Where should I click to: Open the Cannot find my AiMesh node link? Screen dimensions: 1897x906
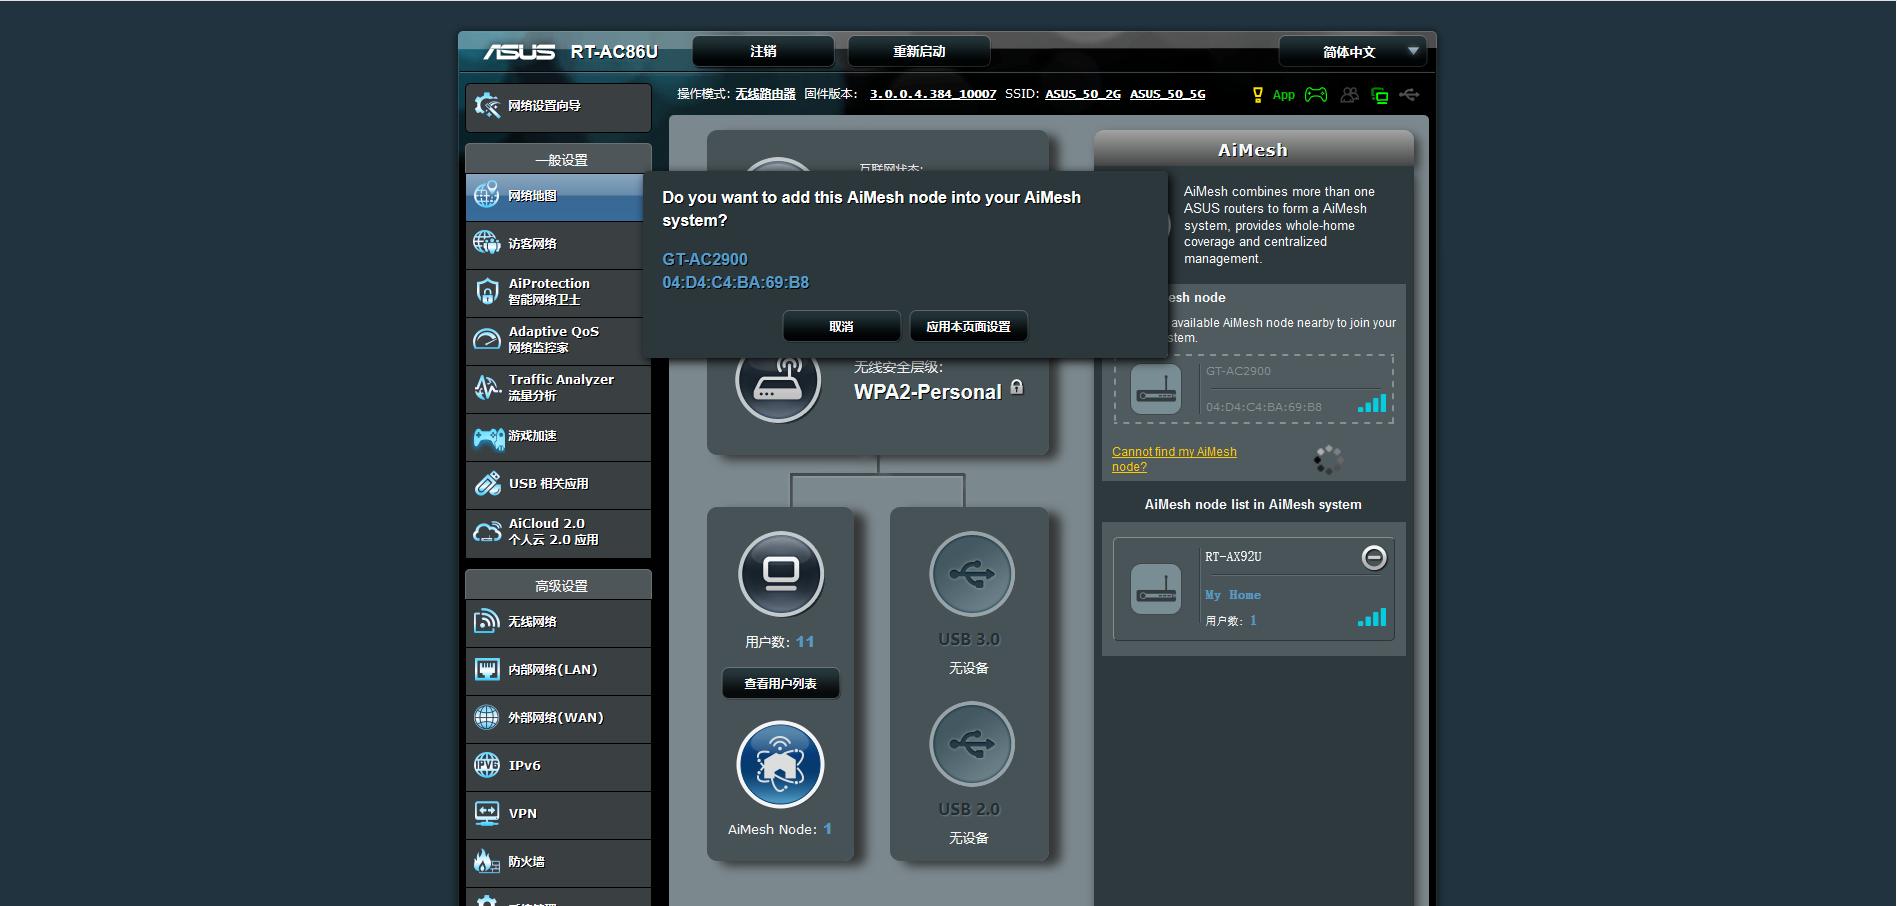pyautogui.click(x=1174, y=459)
